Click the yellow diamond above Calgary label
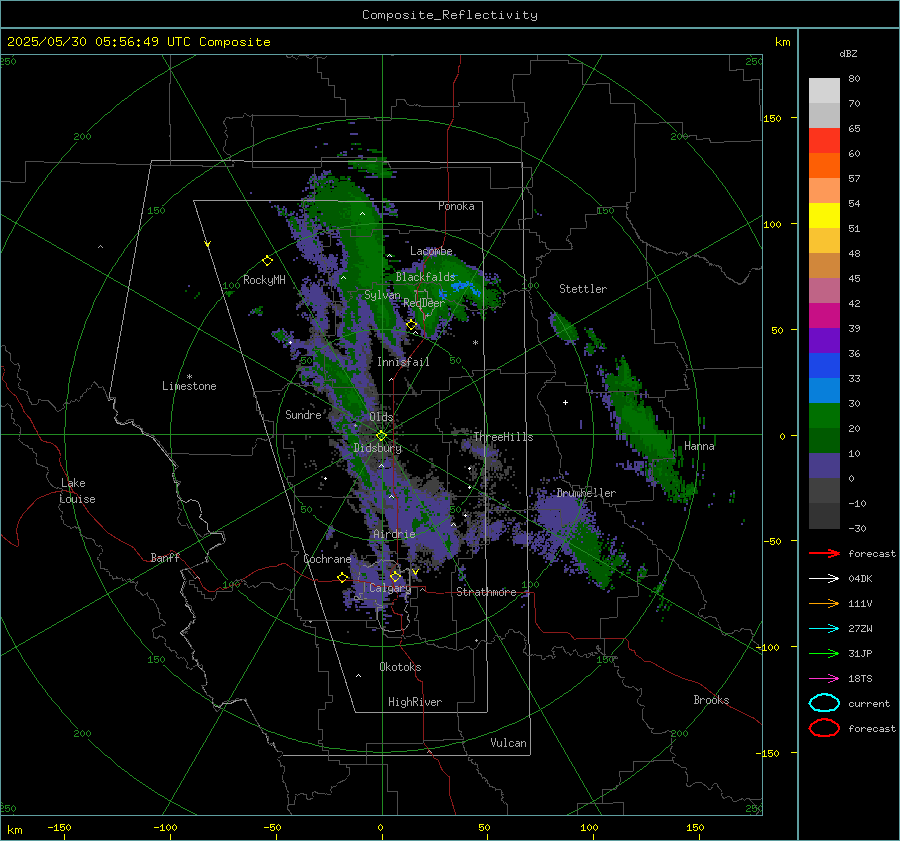The width and height of the screenshot is (900, 841). tap(395, 576)
